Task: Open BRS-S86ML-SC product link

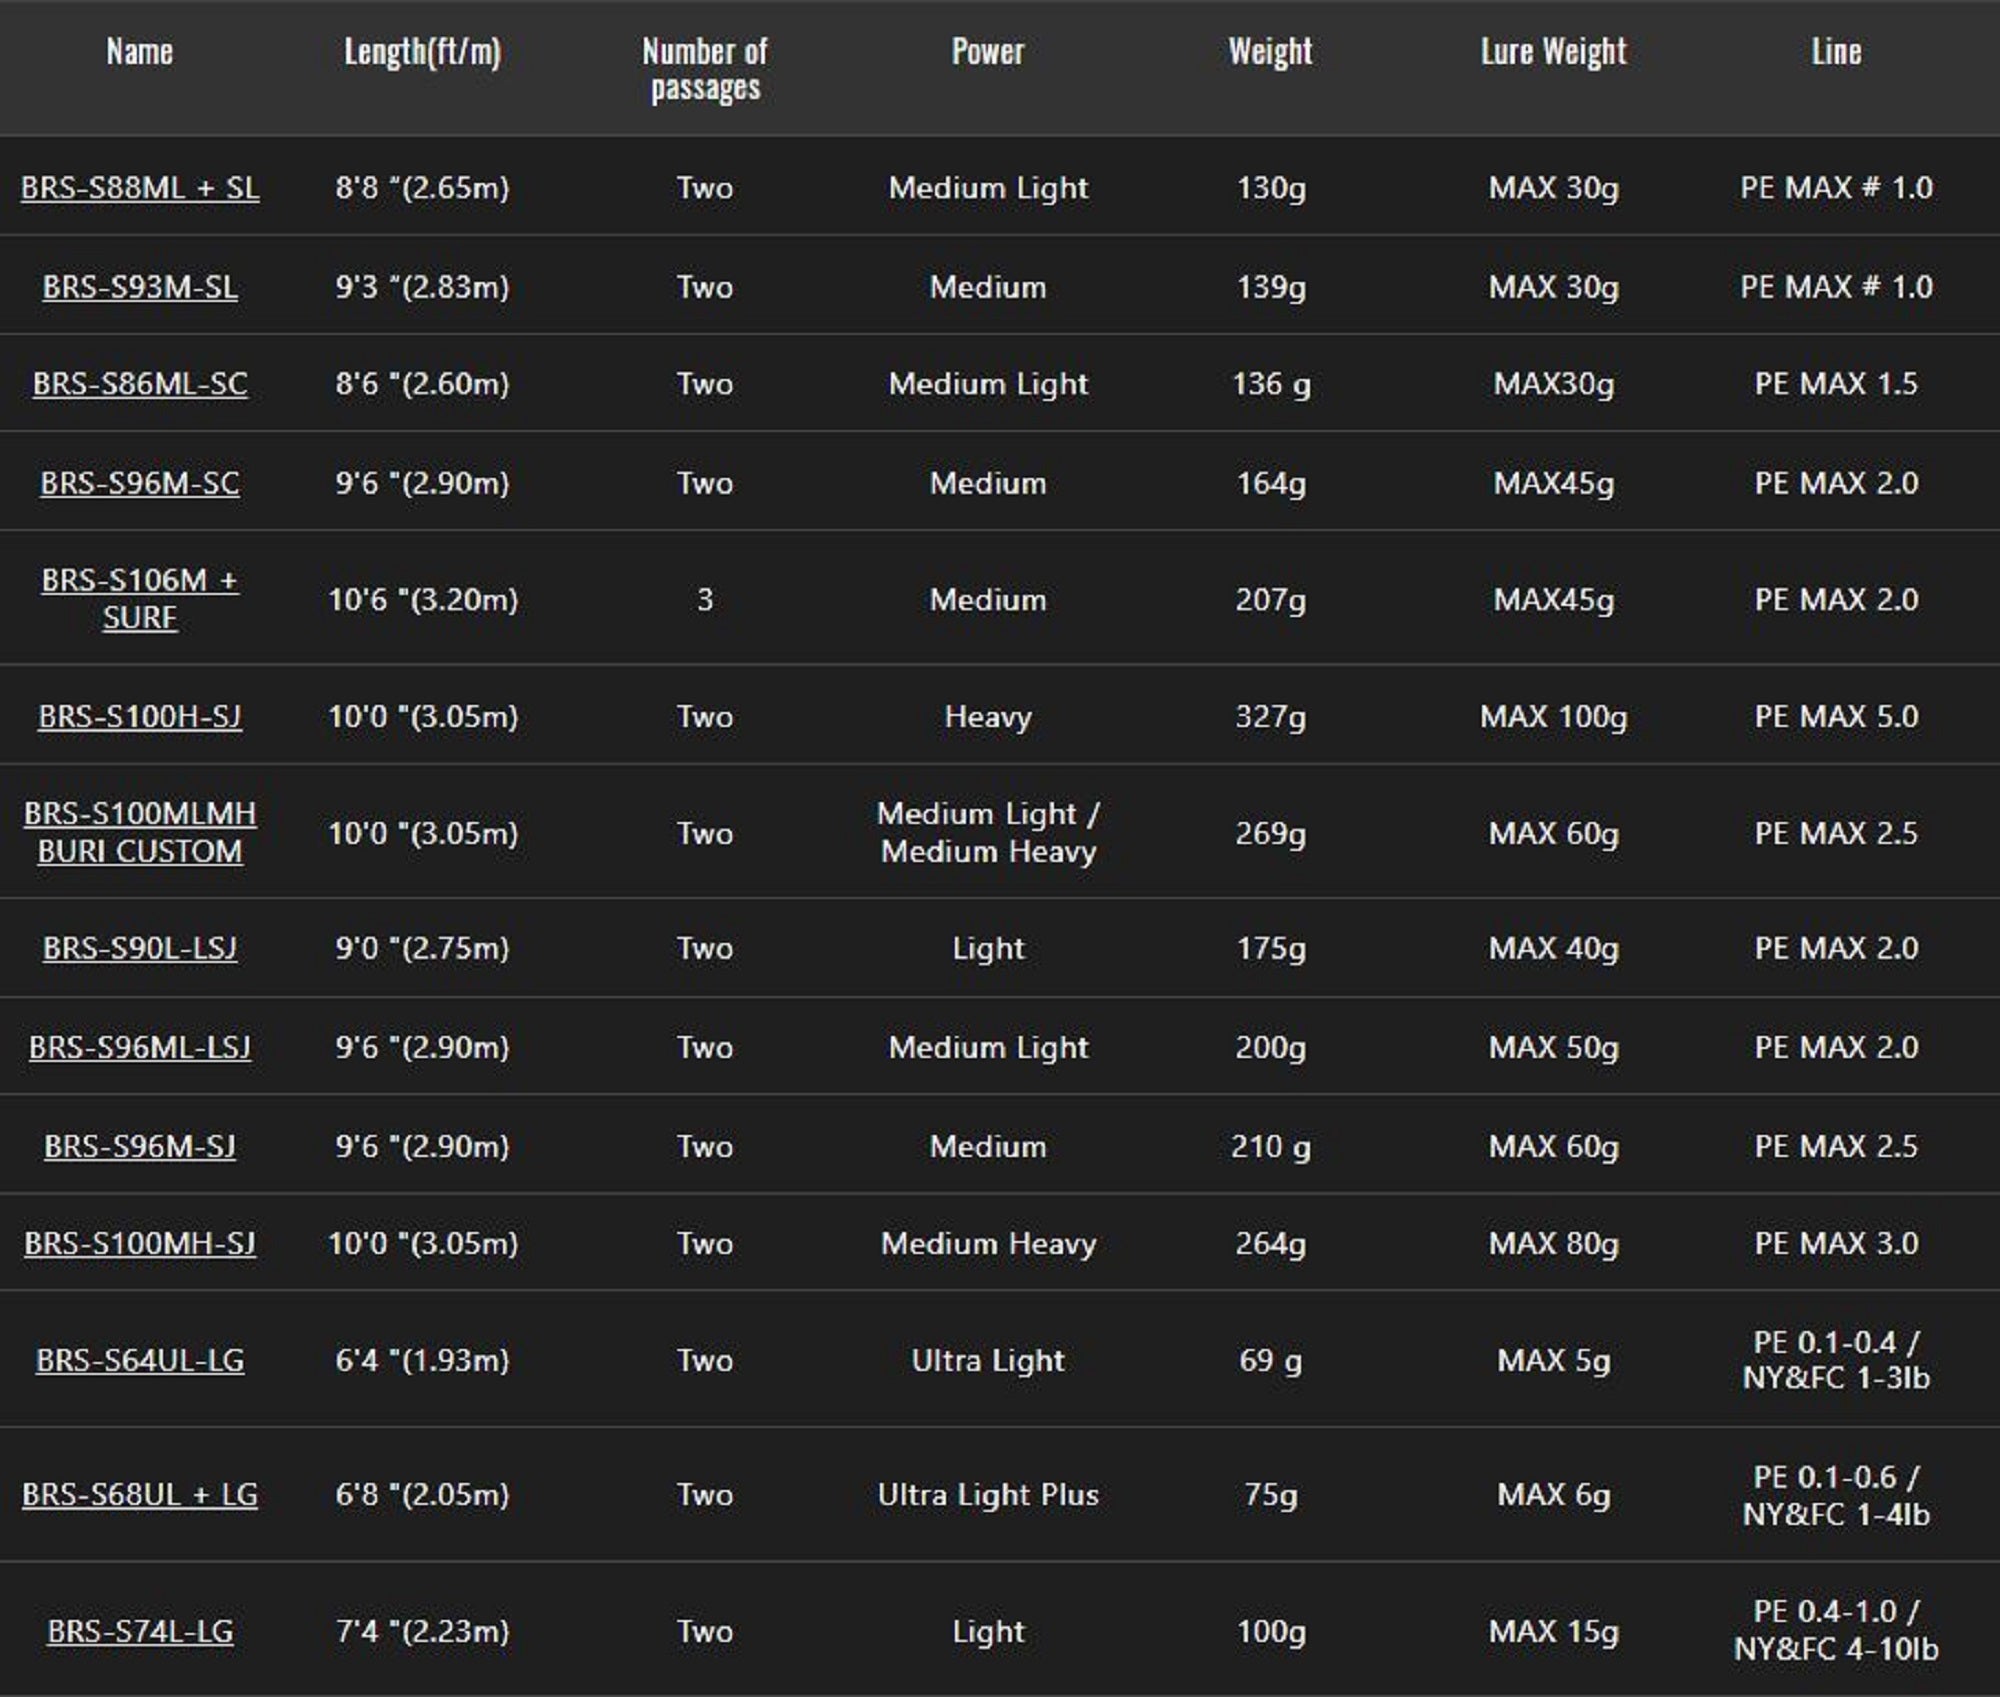Action: (x=140, y=384)
